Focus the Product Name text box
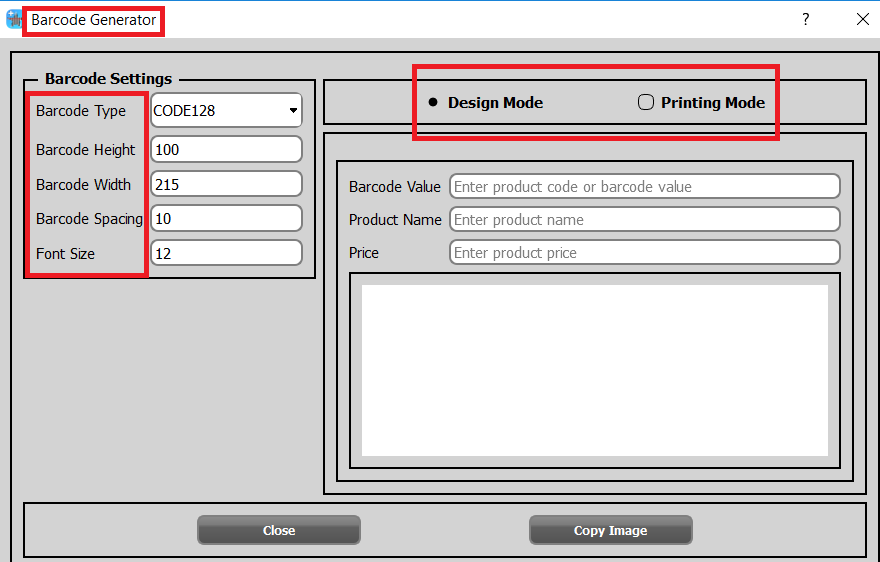 coord(644,220)
